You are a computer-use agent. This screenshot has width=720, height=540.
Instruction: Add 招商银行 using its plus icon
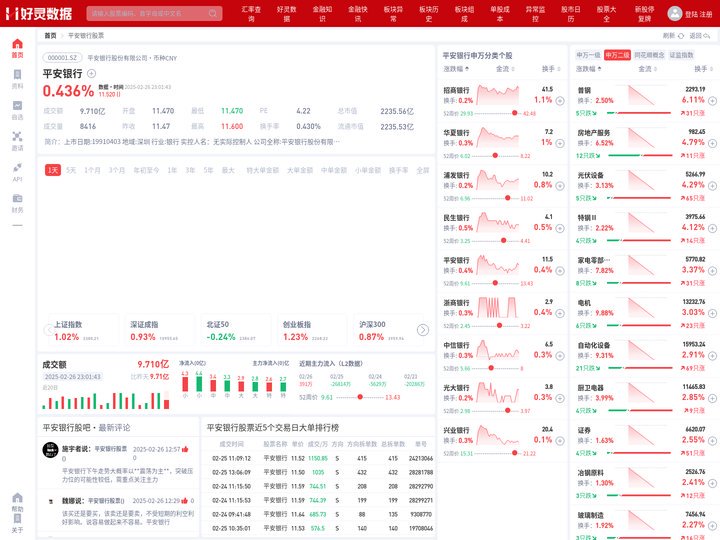tap(560, 101)
